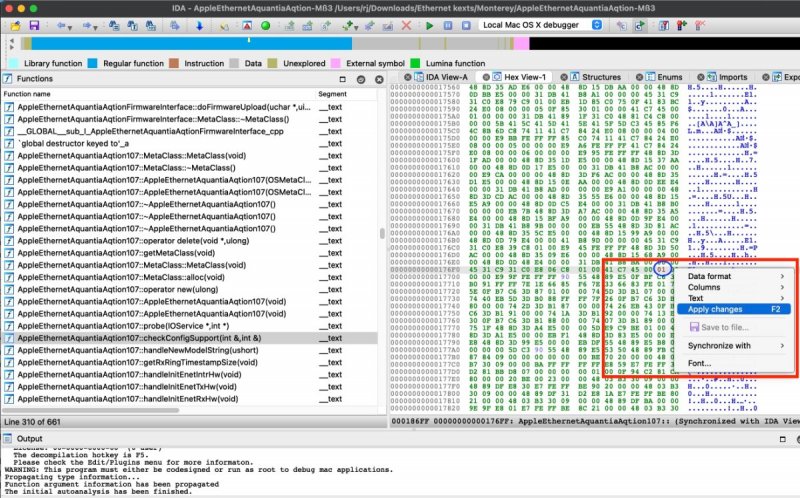This screenshot has height=498, width=800.
Task: Open the jump back history dropdown
Action: coord(70,27)
